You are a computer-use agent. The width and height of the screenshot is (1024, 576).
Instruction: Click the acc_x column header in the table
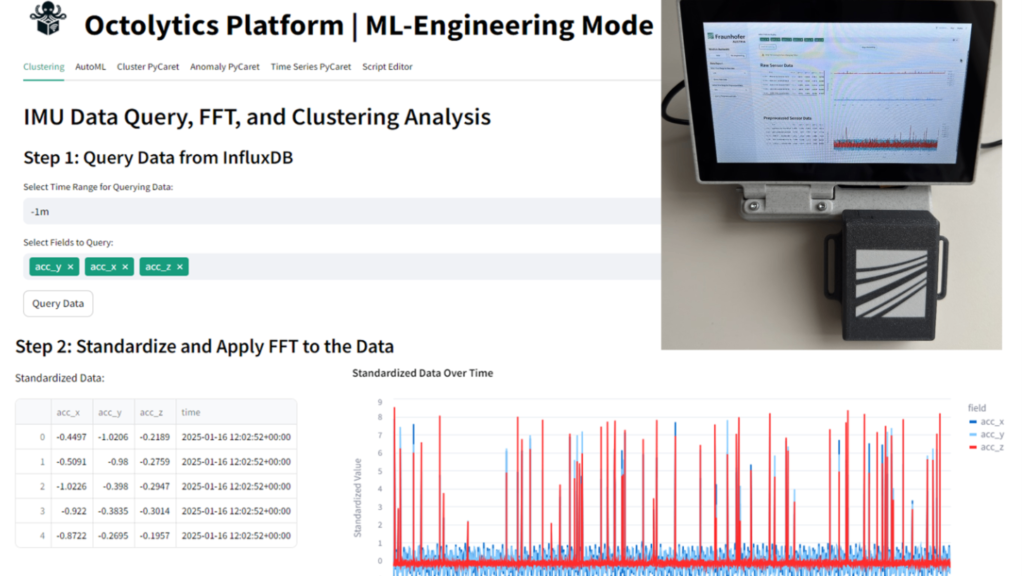66,411
